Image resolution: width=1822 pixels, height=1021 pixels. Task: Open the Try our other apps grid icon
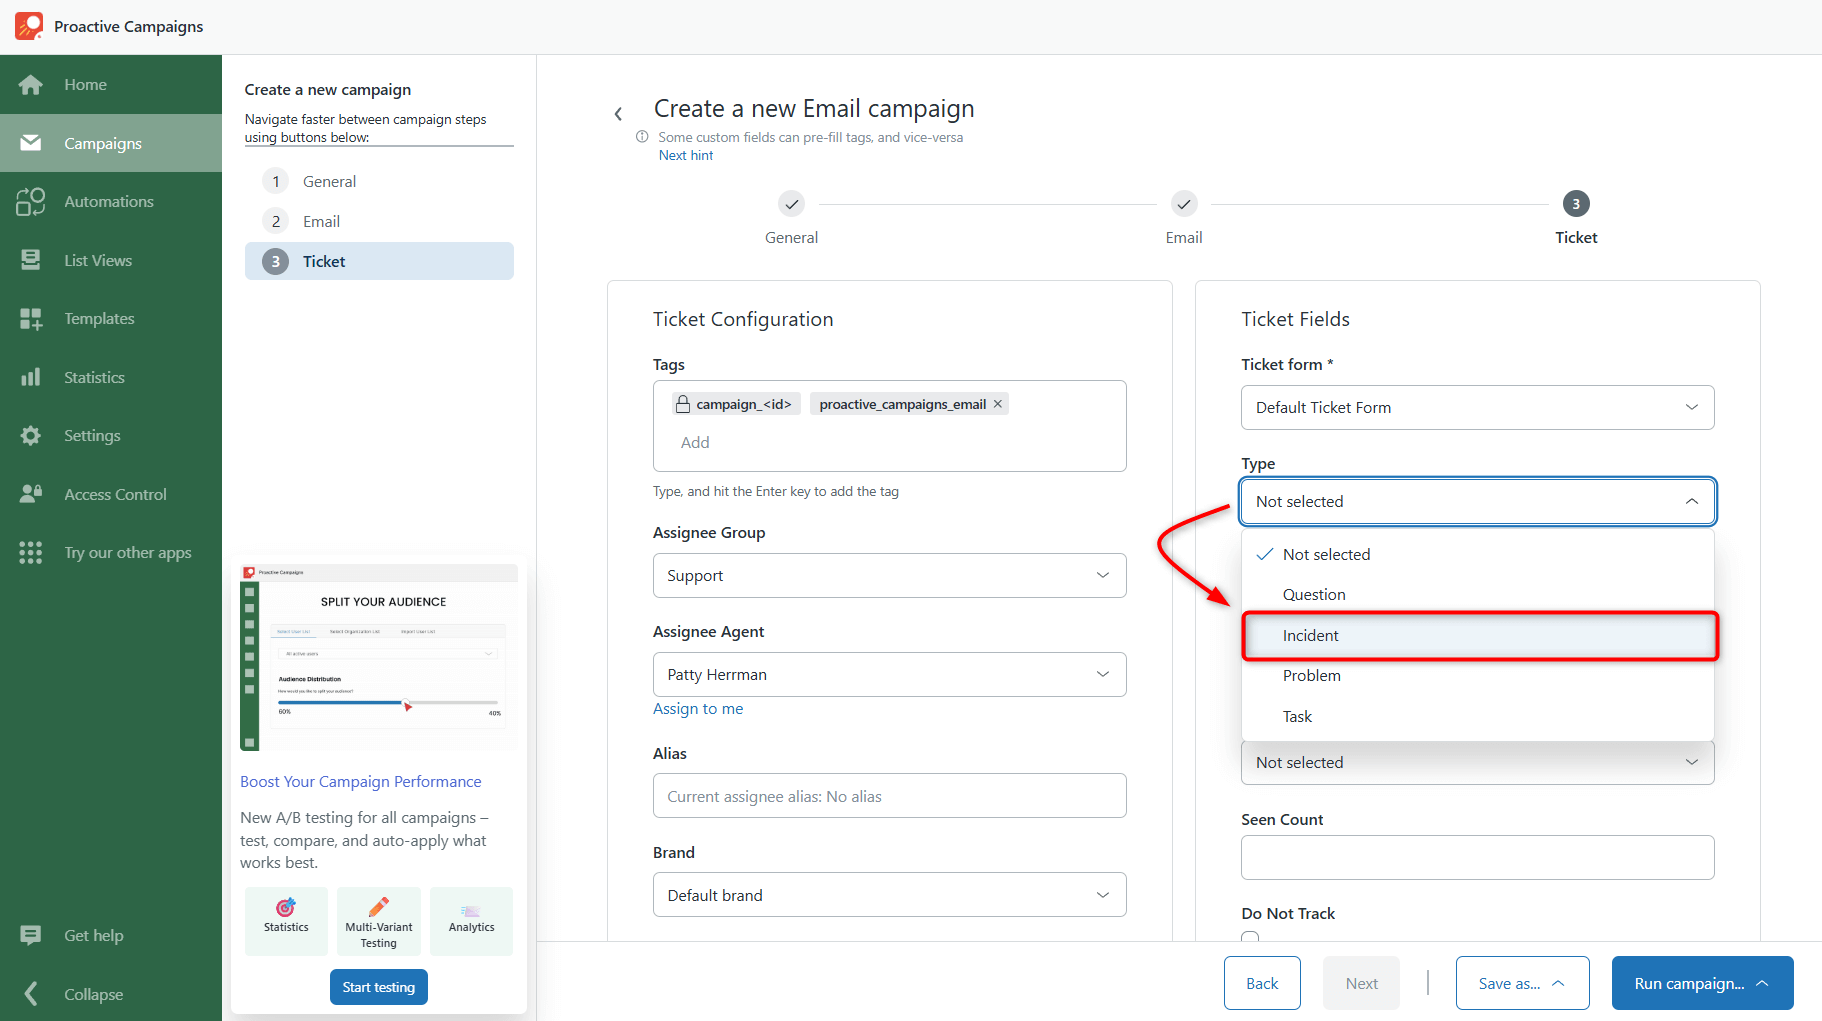click(x=30, y=552)
